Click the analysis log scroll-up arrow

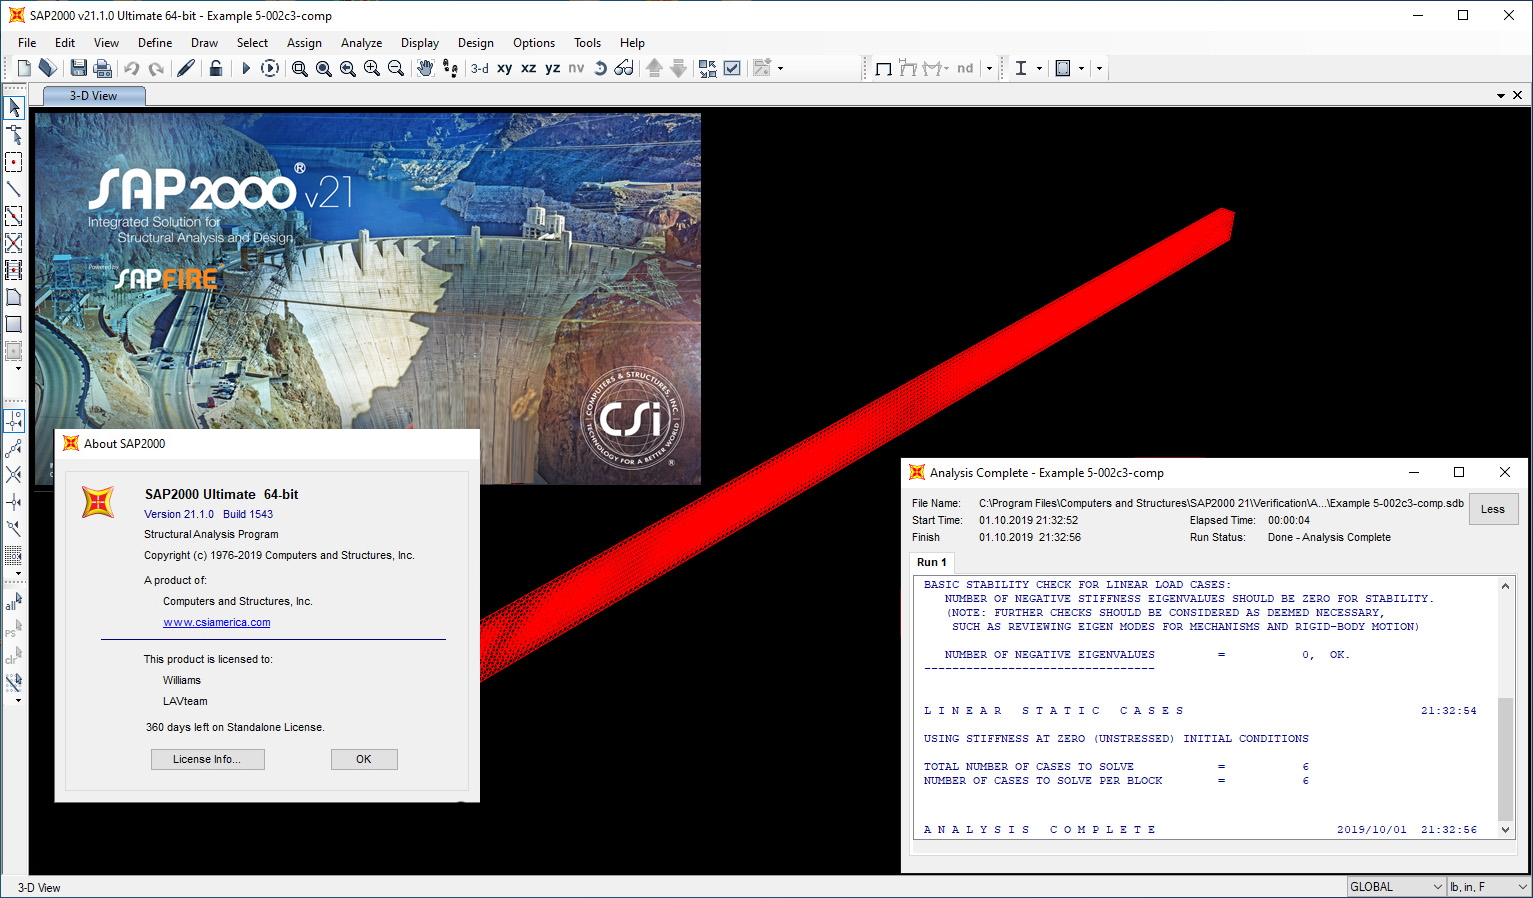tap(1505, 586)
